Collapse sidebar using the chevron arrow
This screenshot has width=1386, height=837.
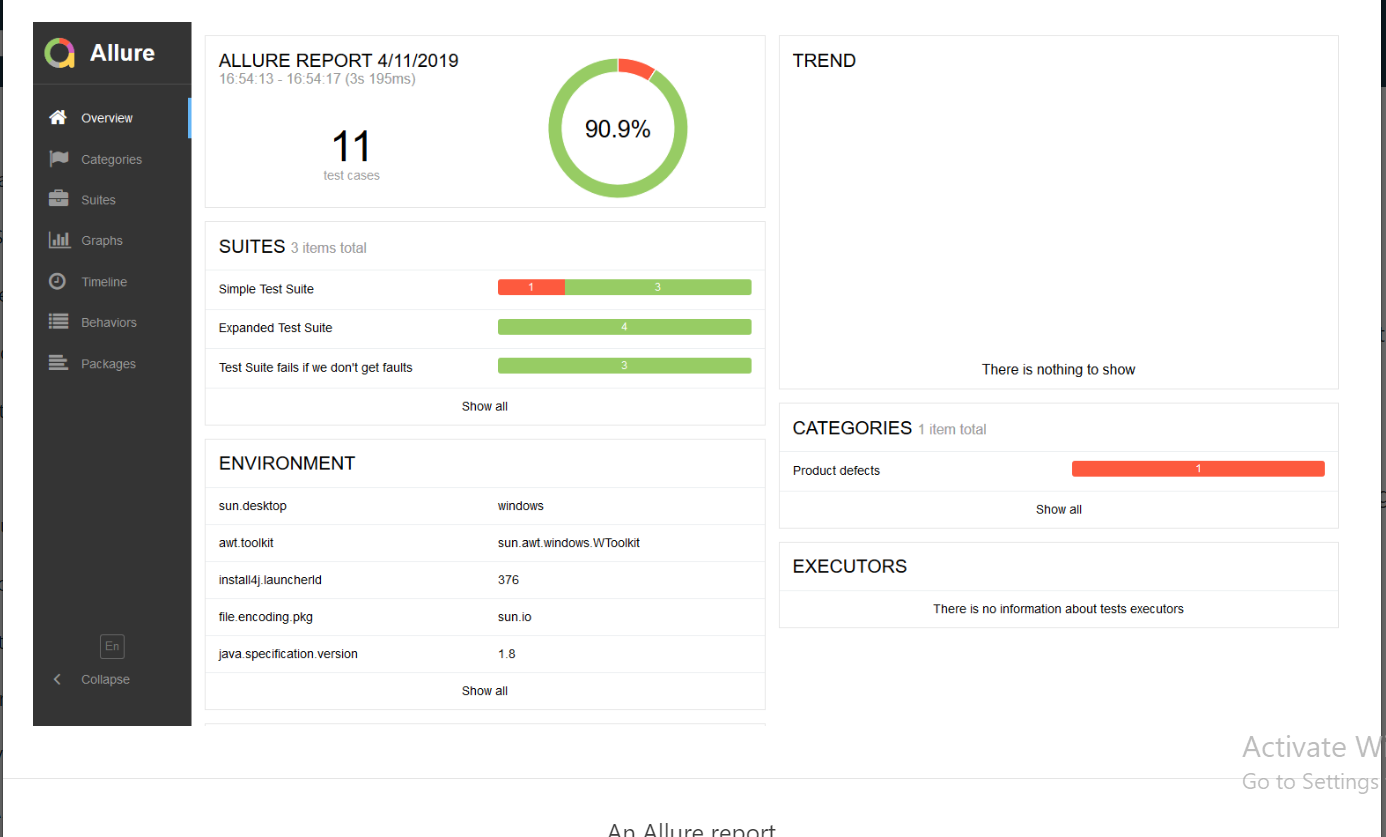57,679
